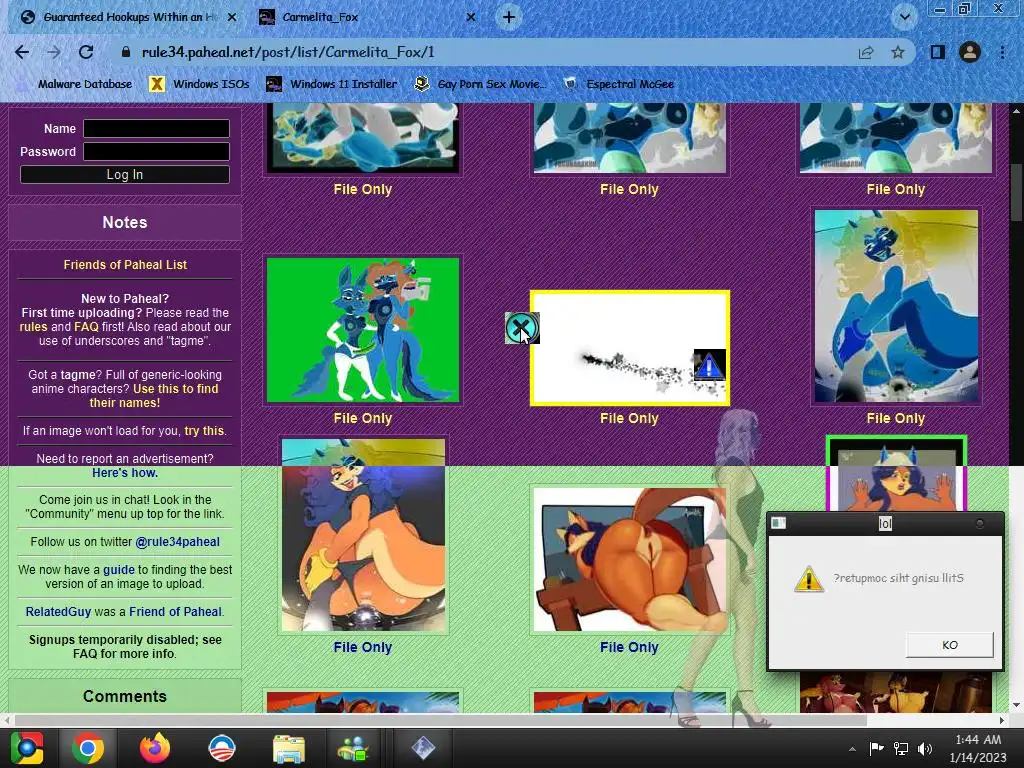Close the Guaranteed Hookups tab
The height and width of the screenshot is (768, 1024).
232,17
